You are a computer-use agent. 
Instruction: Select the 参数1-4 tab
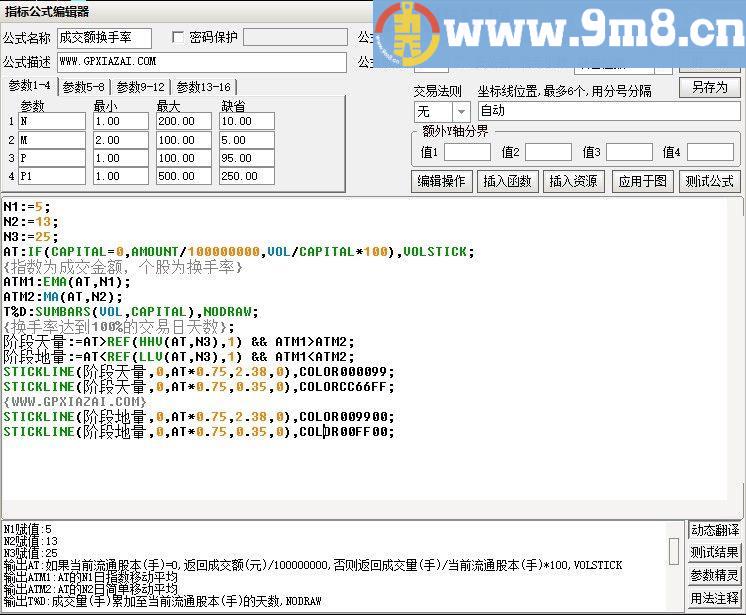click(x=29, y=85)
